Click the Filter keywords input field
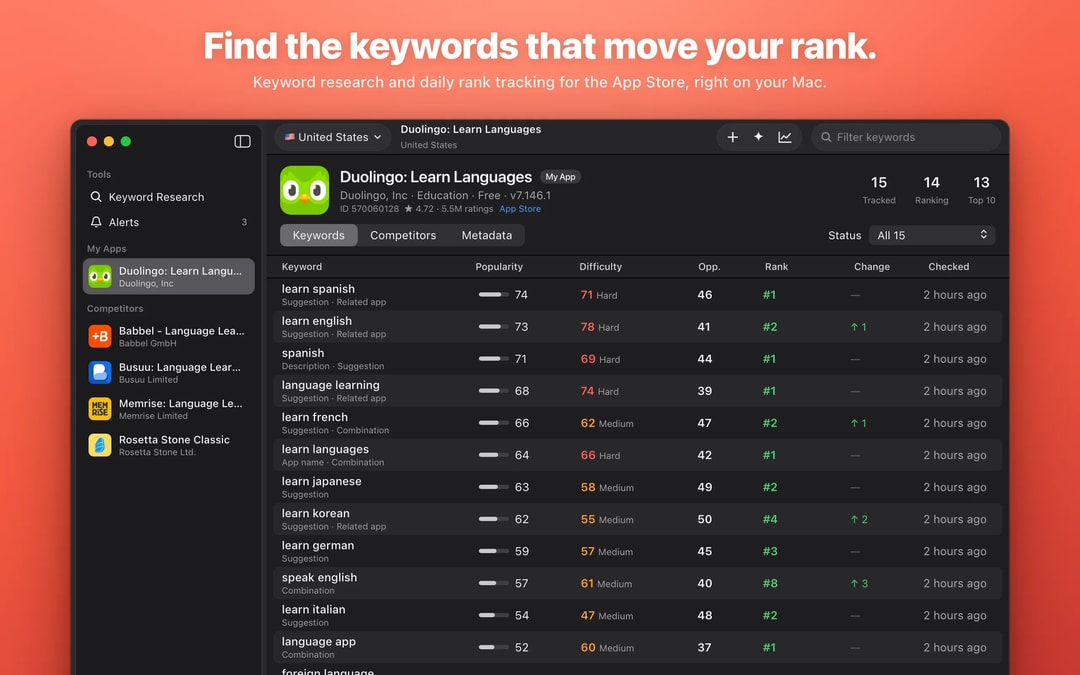Viewport: 1080px width, 675px height. [x=906, y=137]
